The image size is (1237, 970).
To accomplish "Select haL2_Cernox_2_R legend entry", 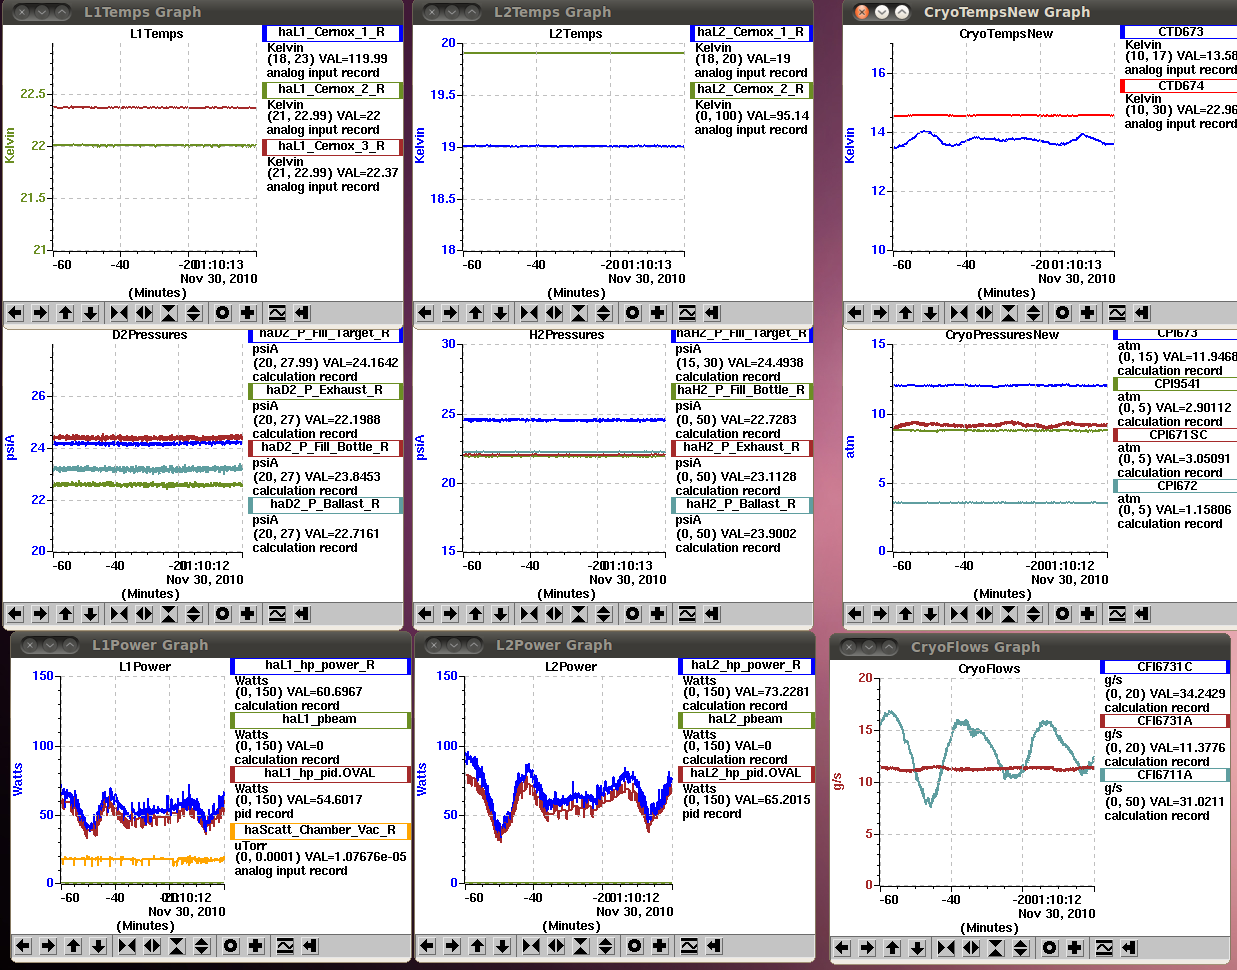I will (x=751, y=89).
